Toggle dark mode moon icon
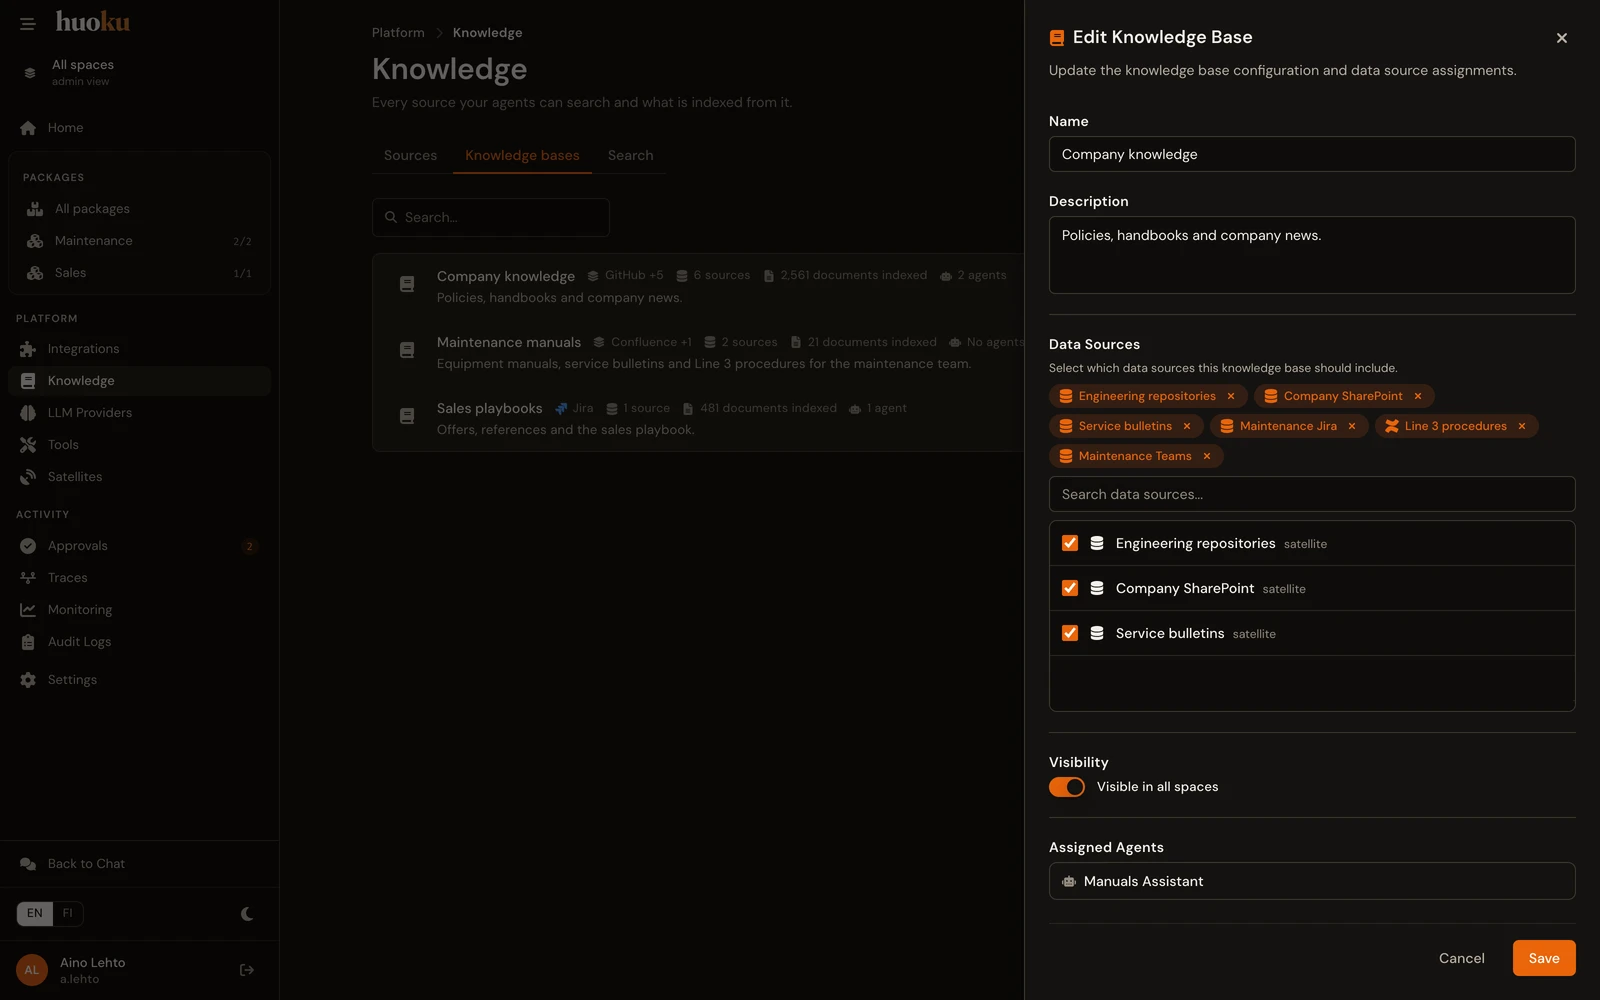This screenshot has width=1600, height=1000. tap(247, 913)
